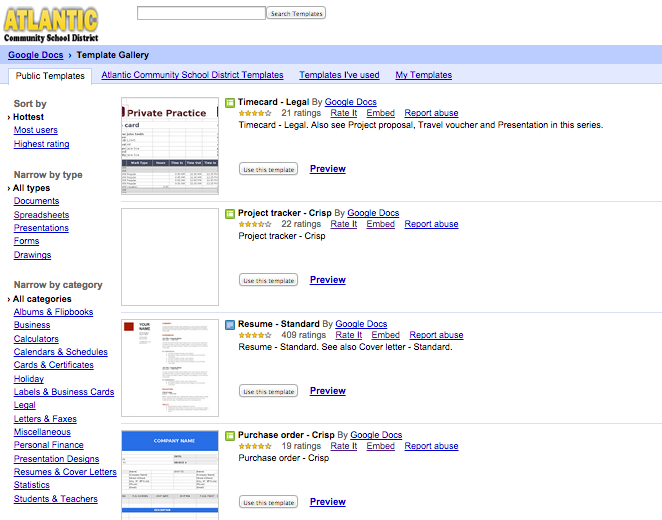Open Templates I've used tab
Viewport: 662px width, 520px height.
339,75
